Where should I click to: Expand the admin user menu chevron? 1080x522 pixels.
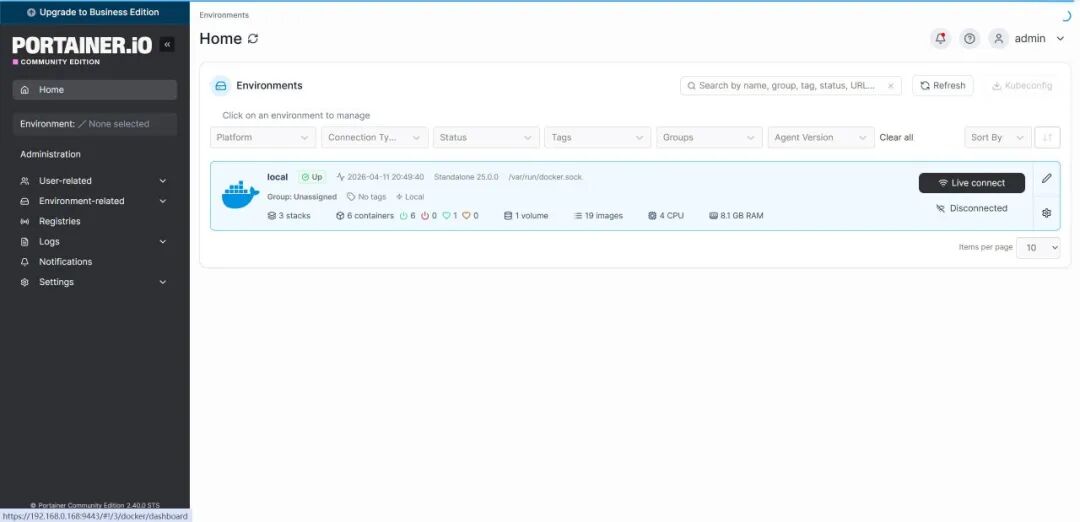(x=1060, y=39)
